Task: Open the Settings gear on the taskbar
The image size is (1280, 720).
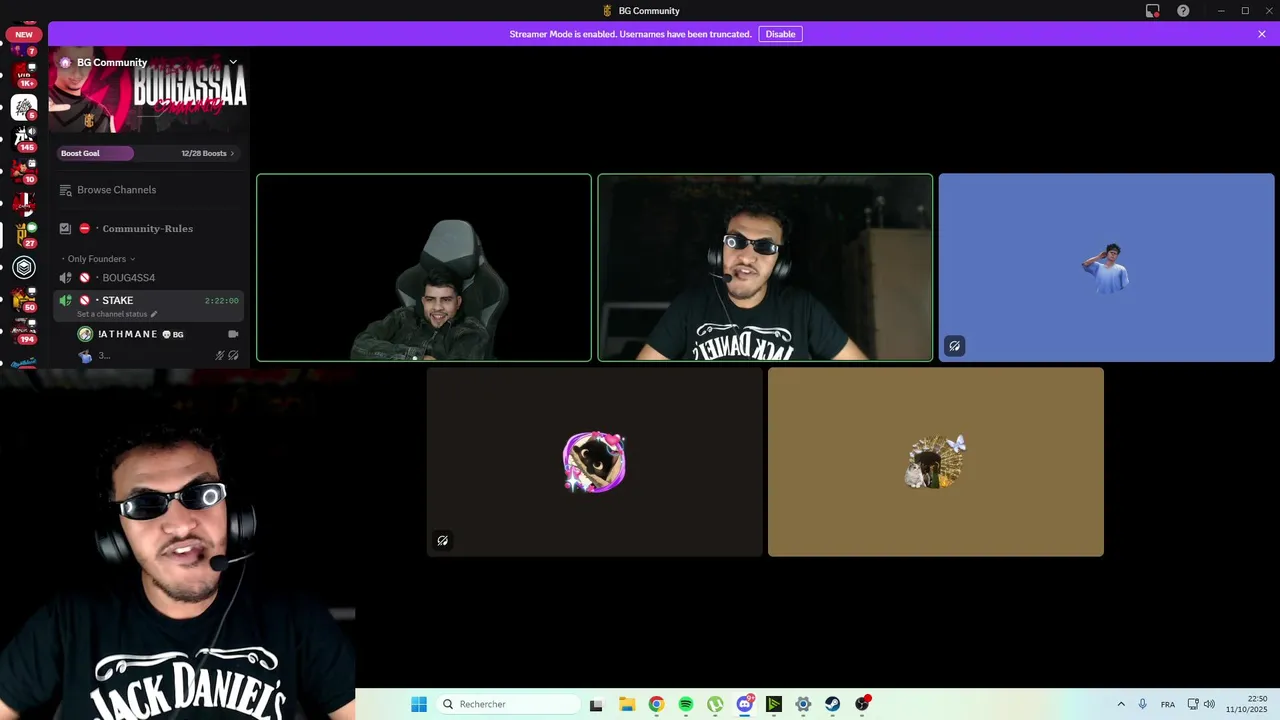Action: [x=803, y=704]
